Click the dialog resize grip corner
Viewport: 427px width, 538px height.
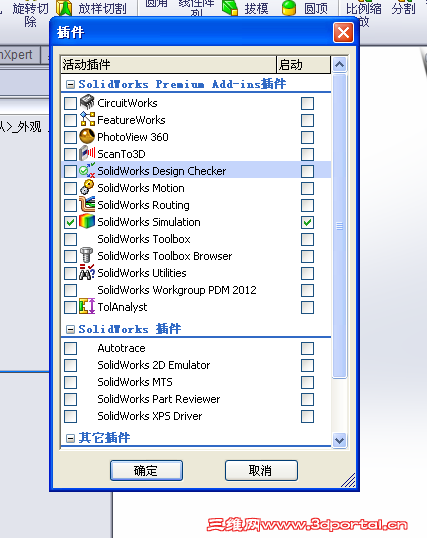point(348,480)
